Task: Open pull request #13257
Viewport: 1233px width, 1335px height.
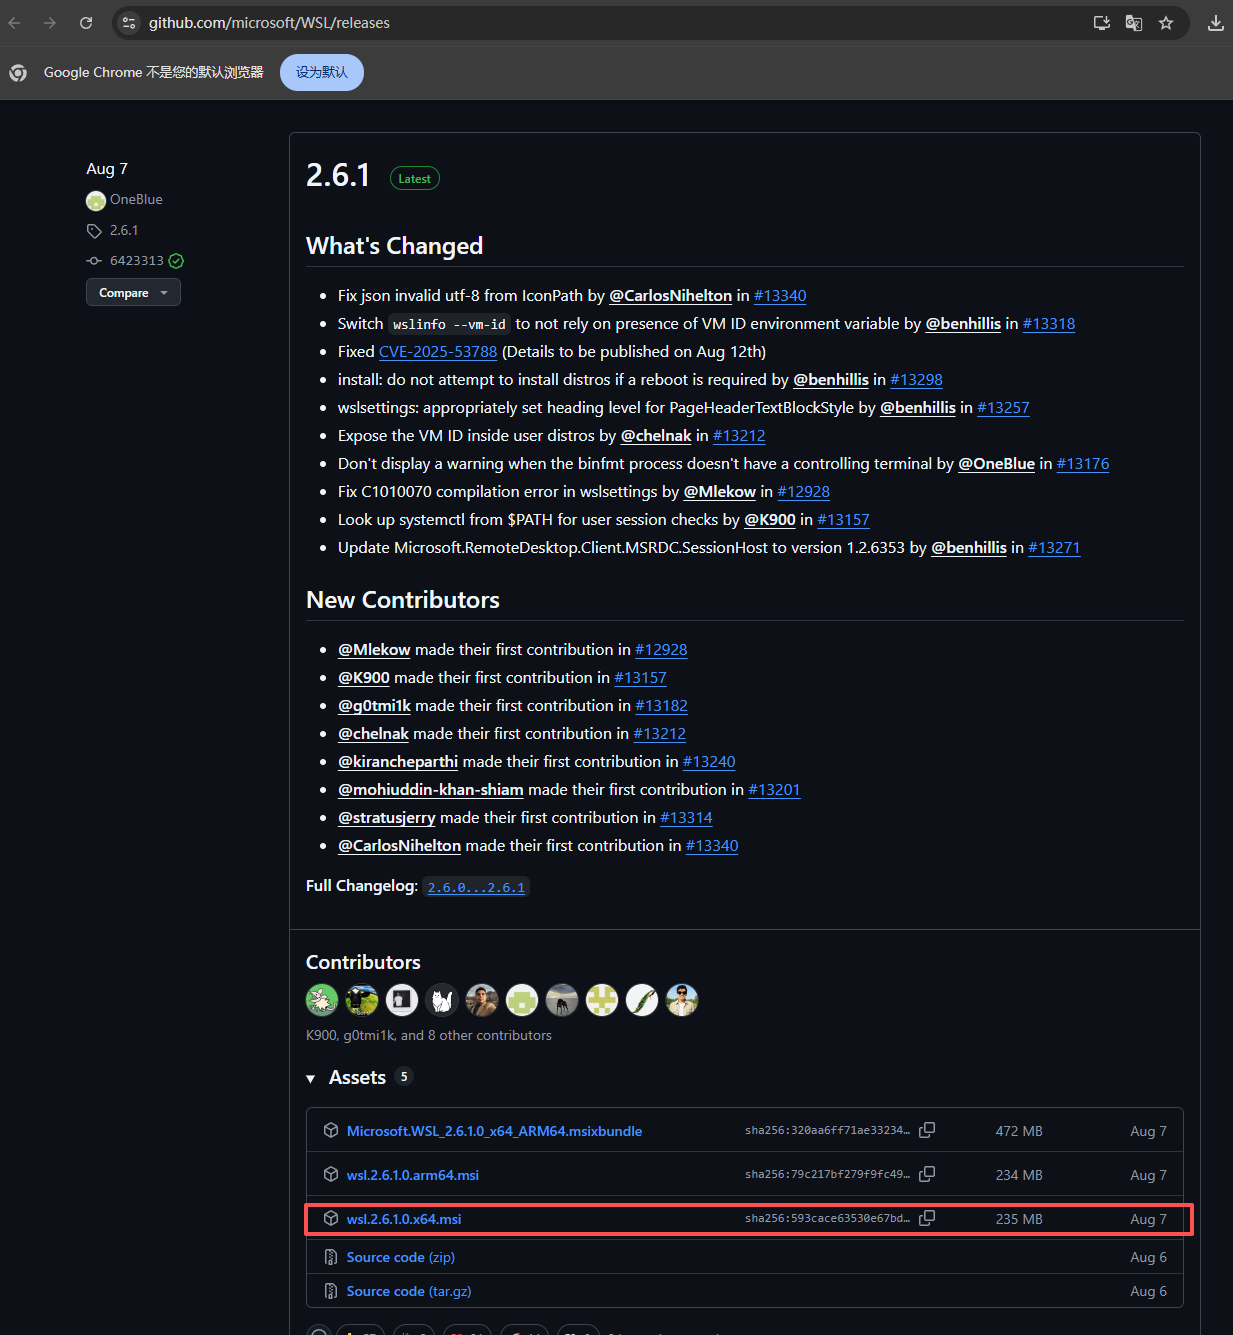Action: [x=1003, y=408]
